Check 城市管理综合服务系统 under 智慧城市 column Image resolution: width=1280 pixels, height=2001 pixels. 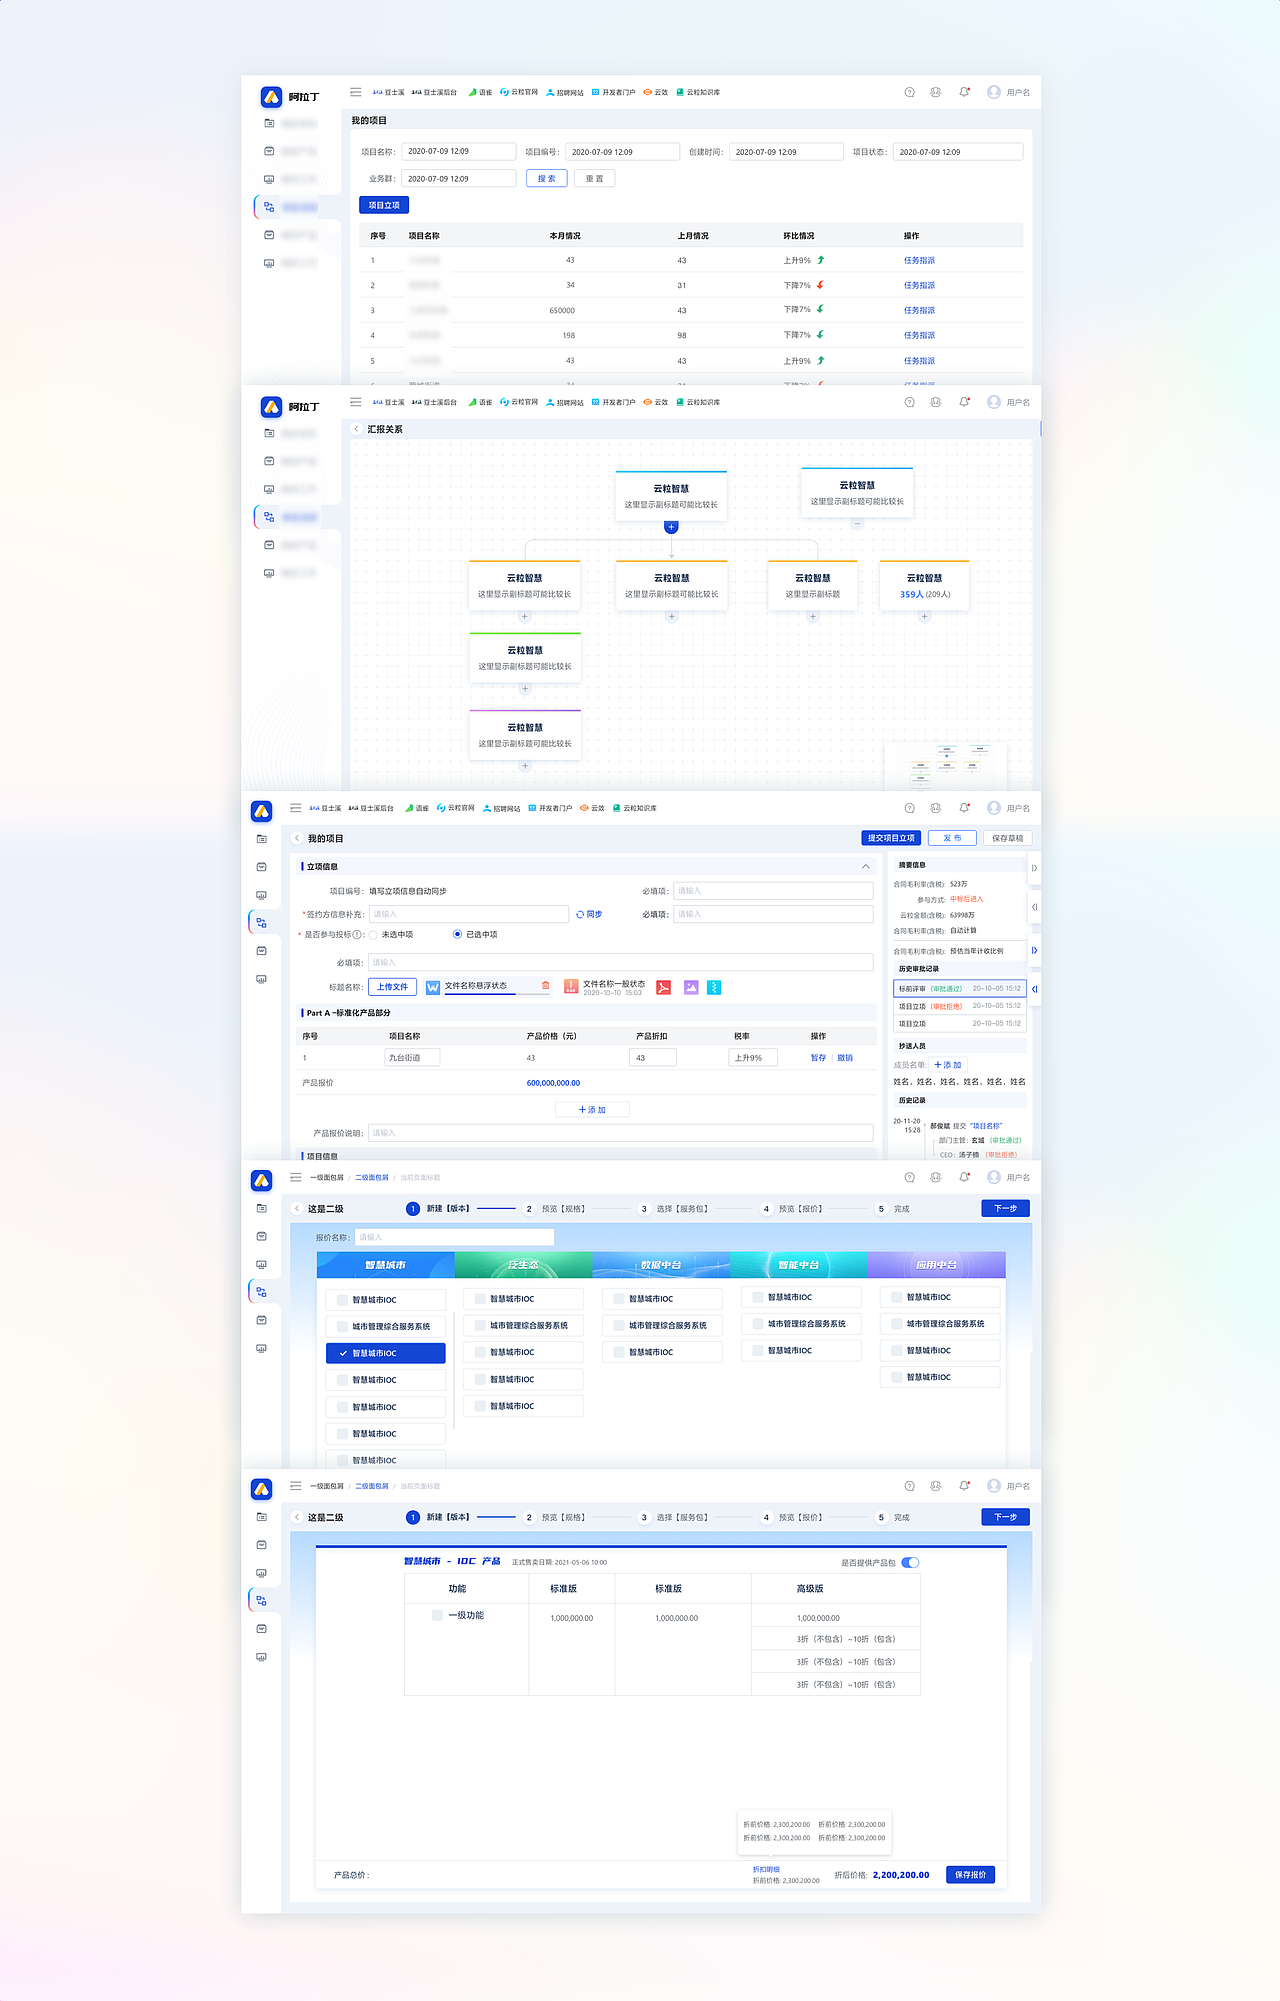click(x=342, y=1326)
